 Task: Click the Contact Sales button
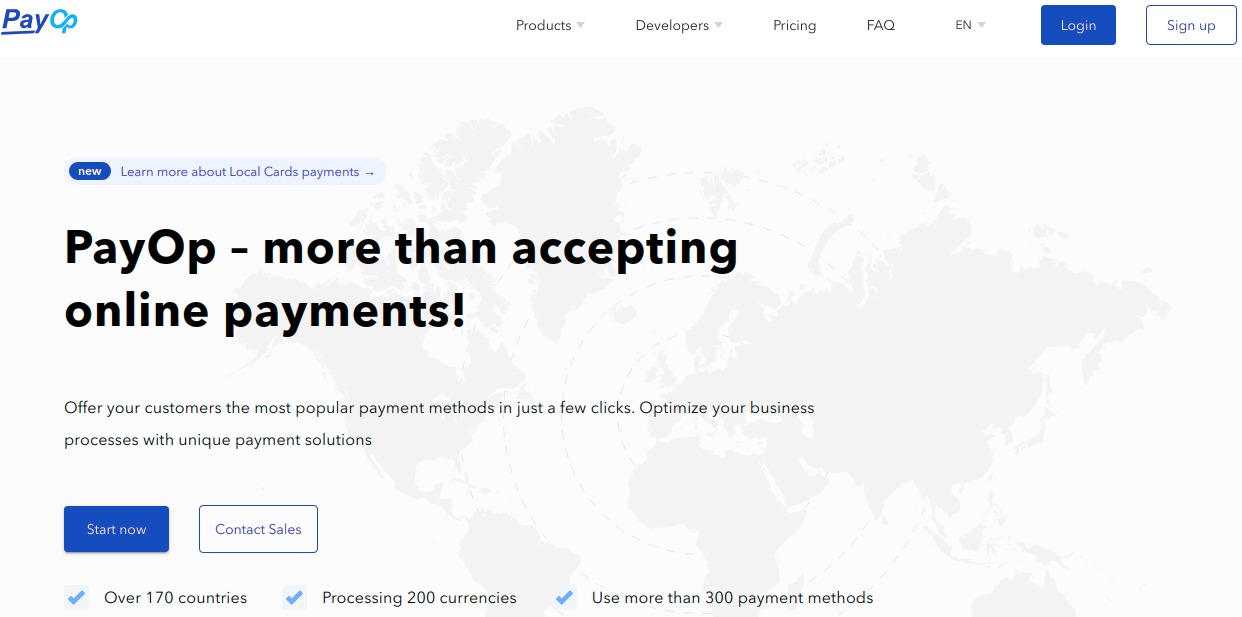[258, 529]
